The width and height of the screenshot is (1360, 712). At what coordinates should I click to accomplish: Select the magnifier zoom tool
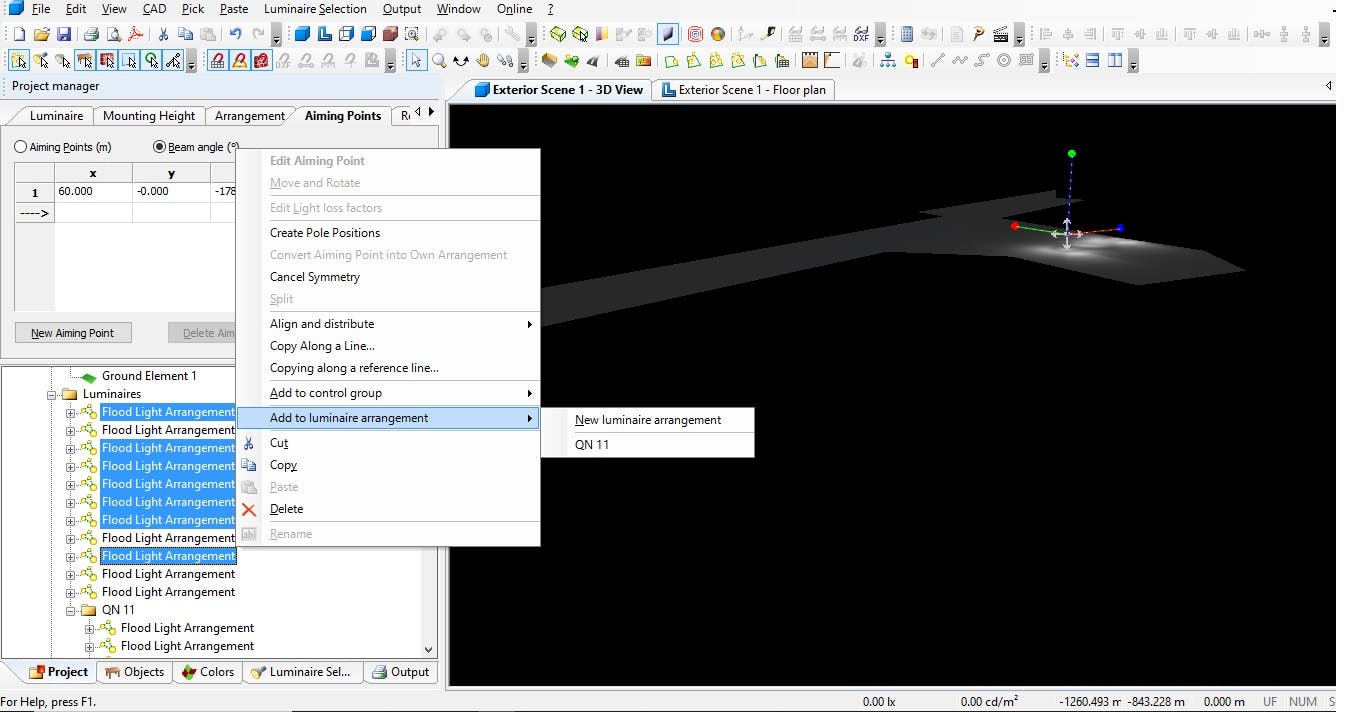439,61
